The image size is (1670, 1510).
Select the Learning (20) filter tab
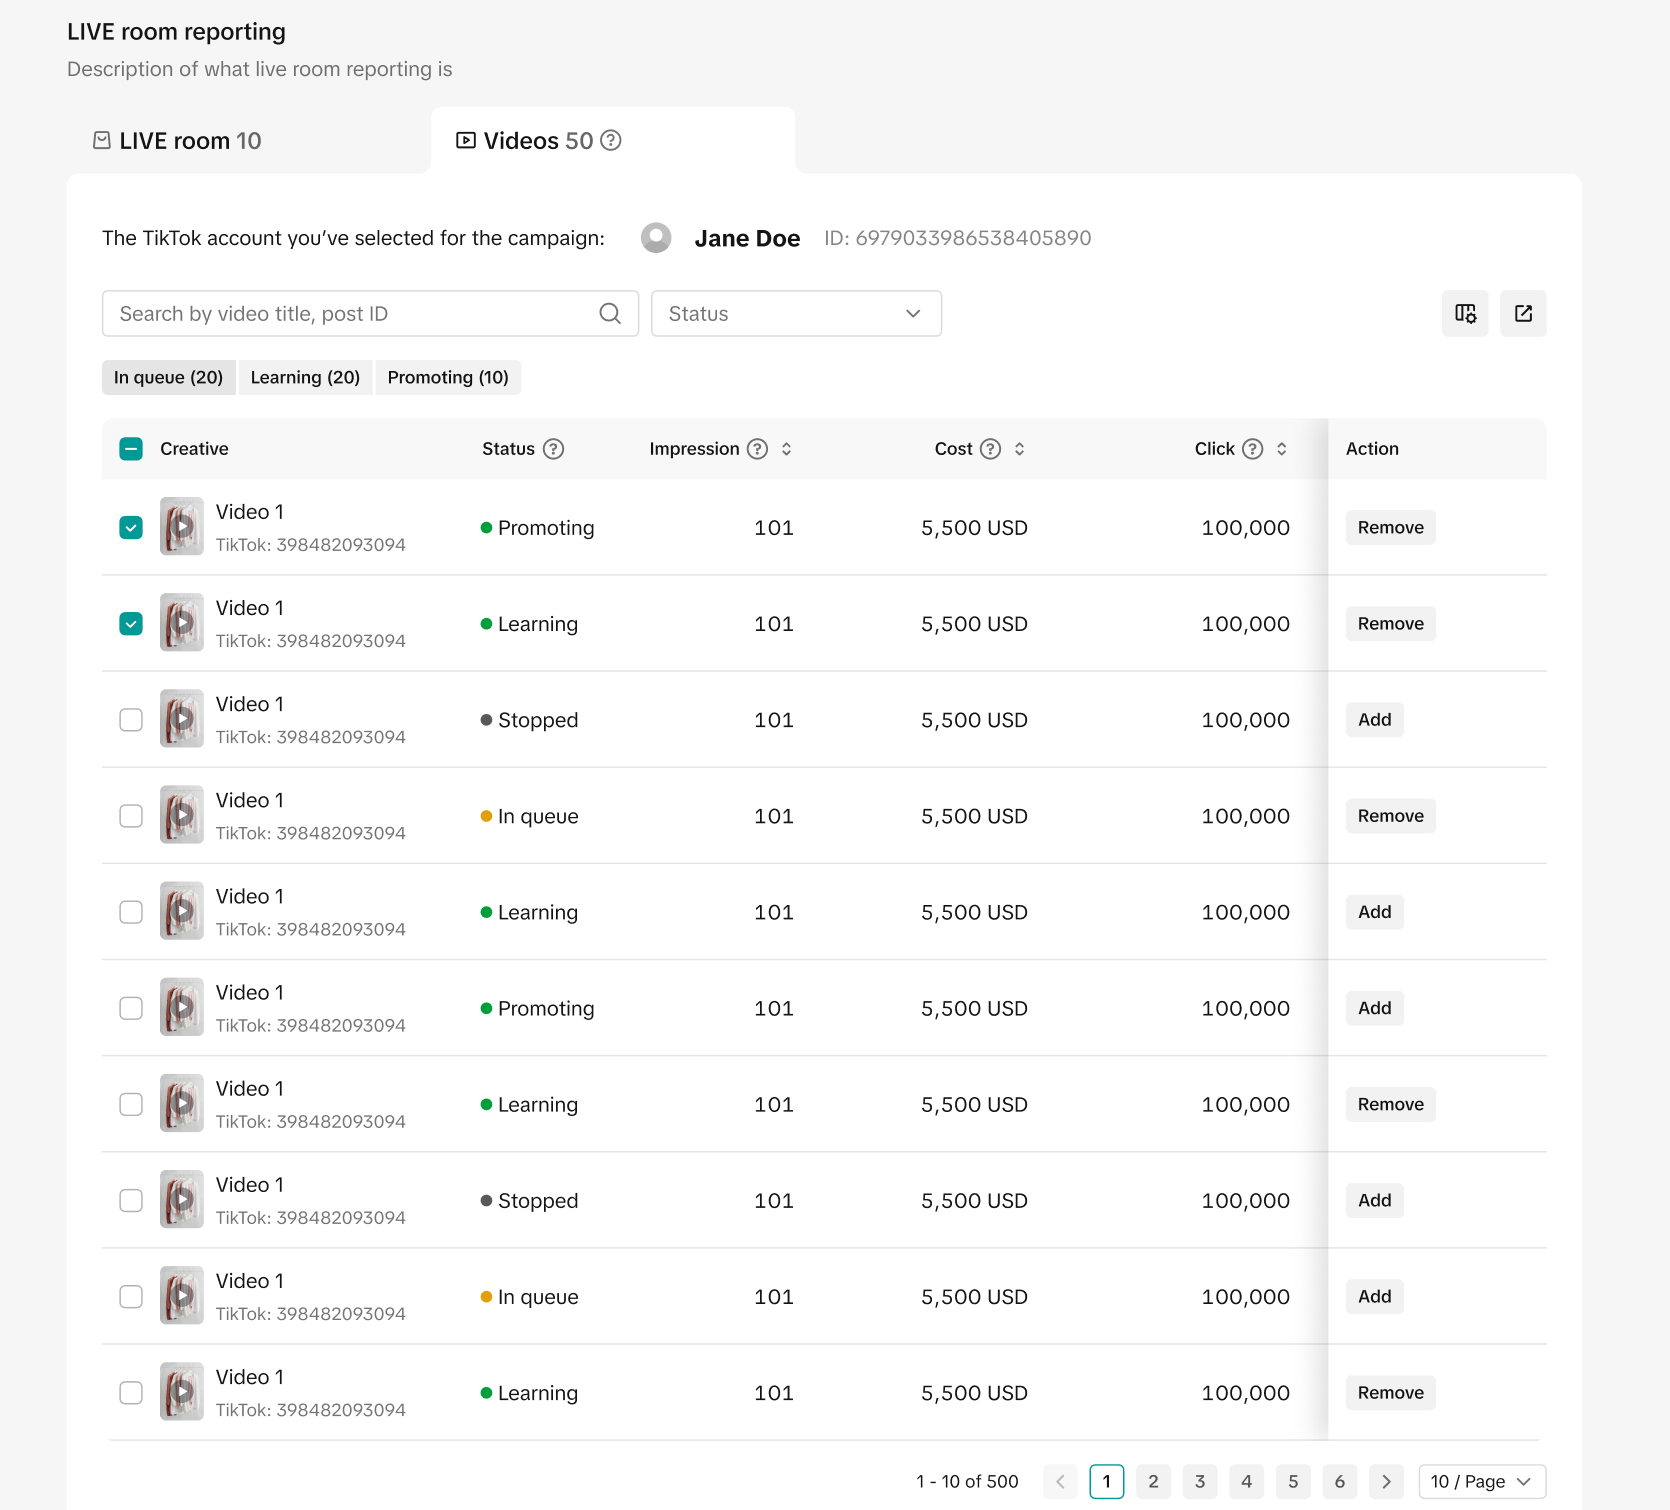[x=305, y=377]
